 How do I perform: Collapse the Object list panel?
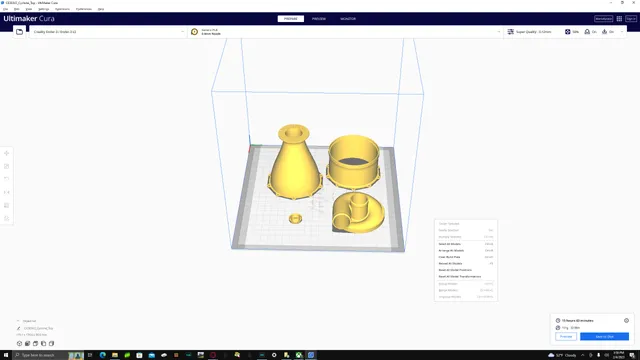click(x=18, y=321)
